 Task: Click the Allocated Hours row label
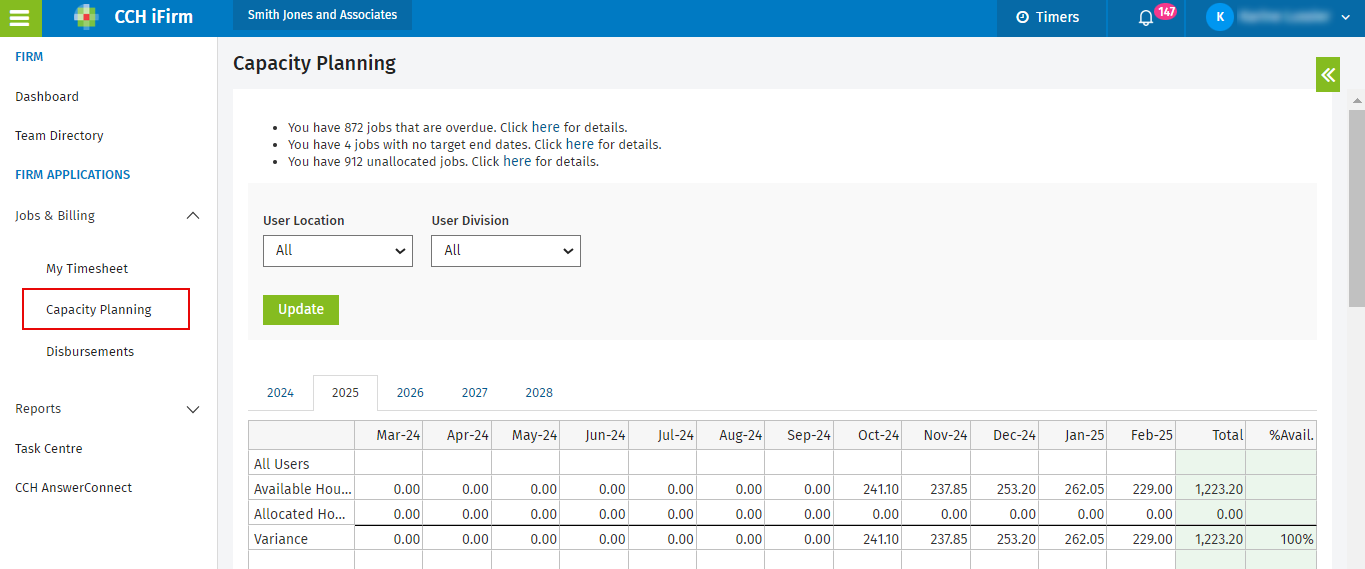302,514
